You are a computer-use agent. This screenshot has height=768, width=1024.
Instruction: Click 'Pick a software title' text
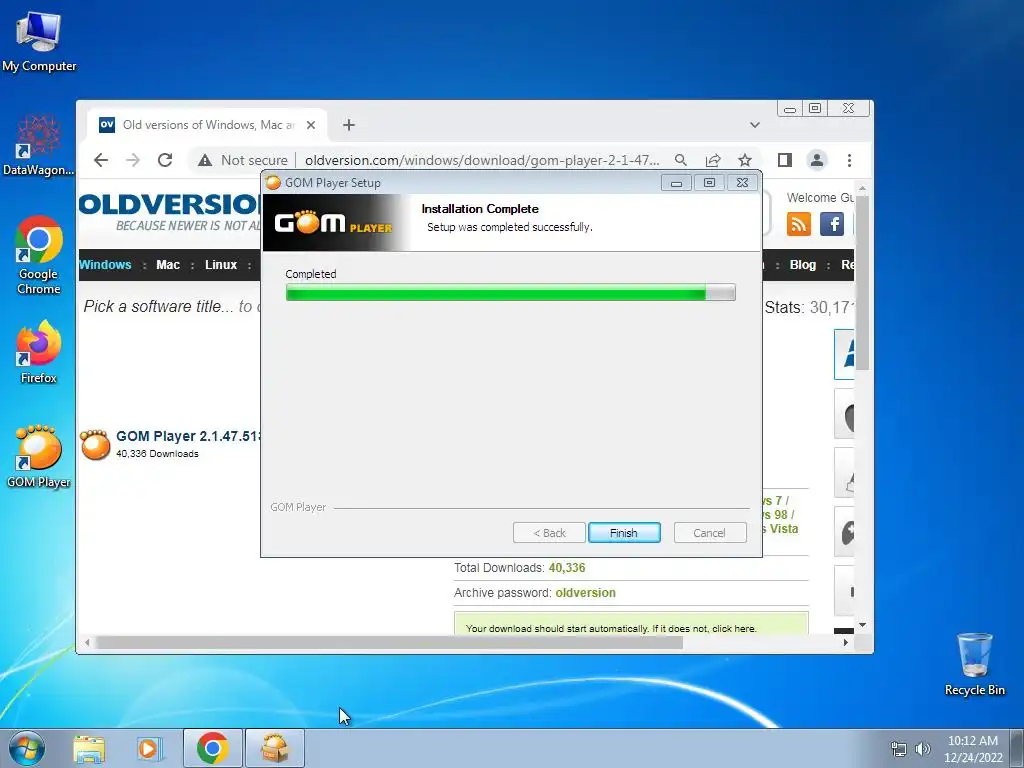158,306
